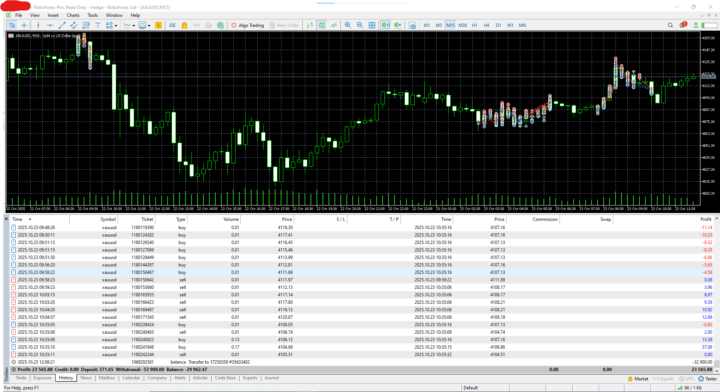Switch chart to bar chart style
The height and width of the screenshot is (392, 720).
310,25
